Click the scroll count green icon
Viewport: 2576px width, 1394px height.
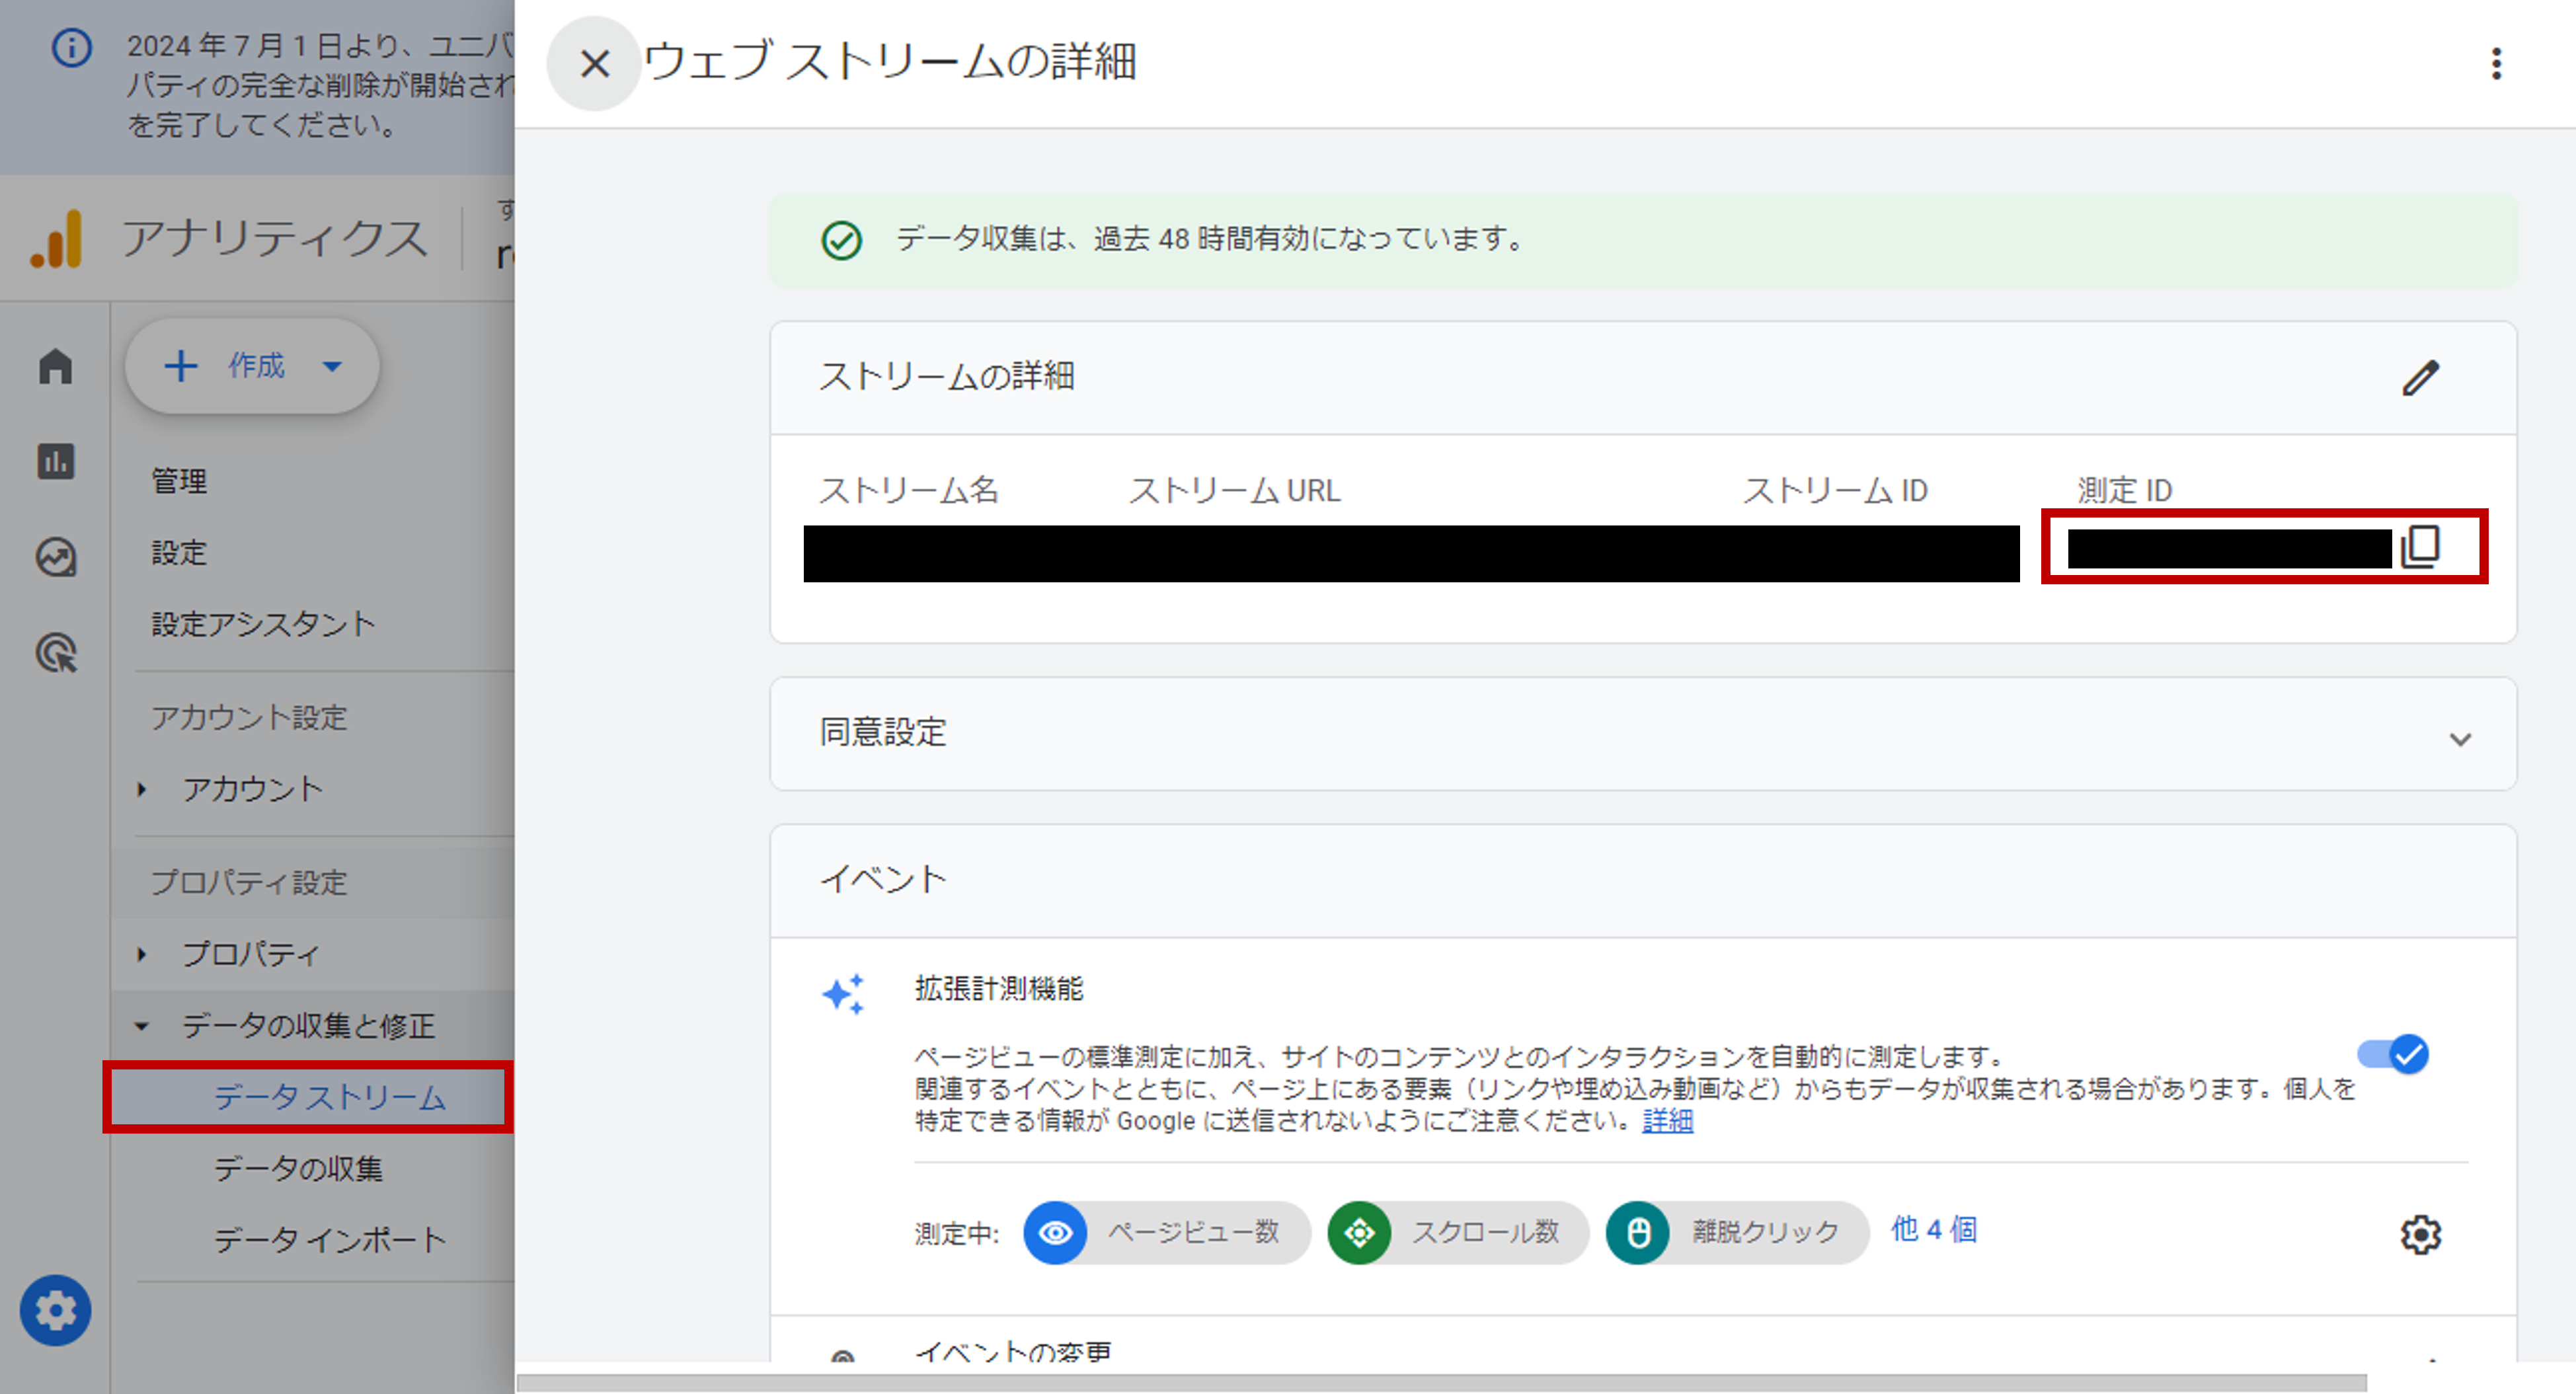(x=1359, y=1232)
